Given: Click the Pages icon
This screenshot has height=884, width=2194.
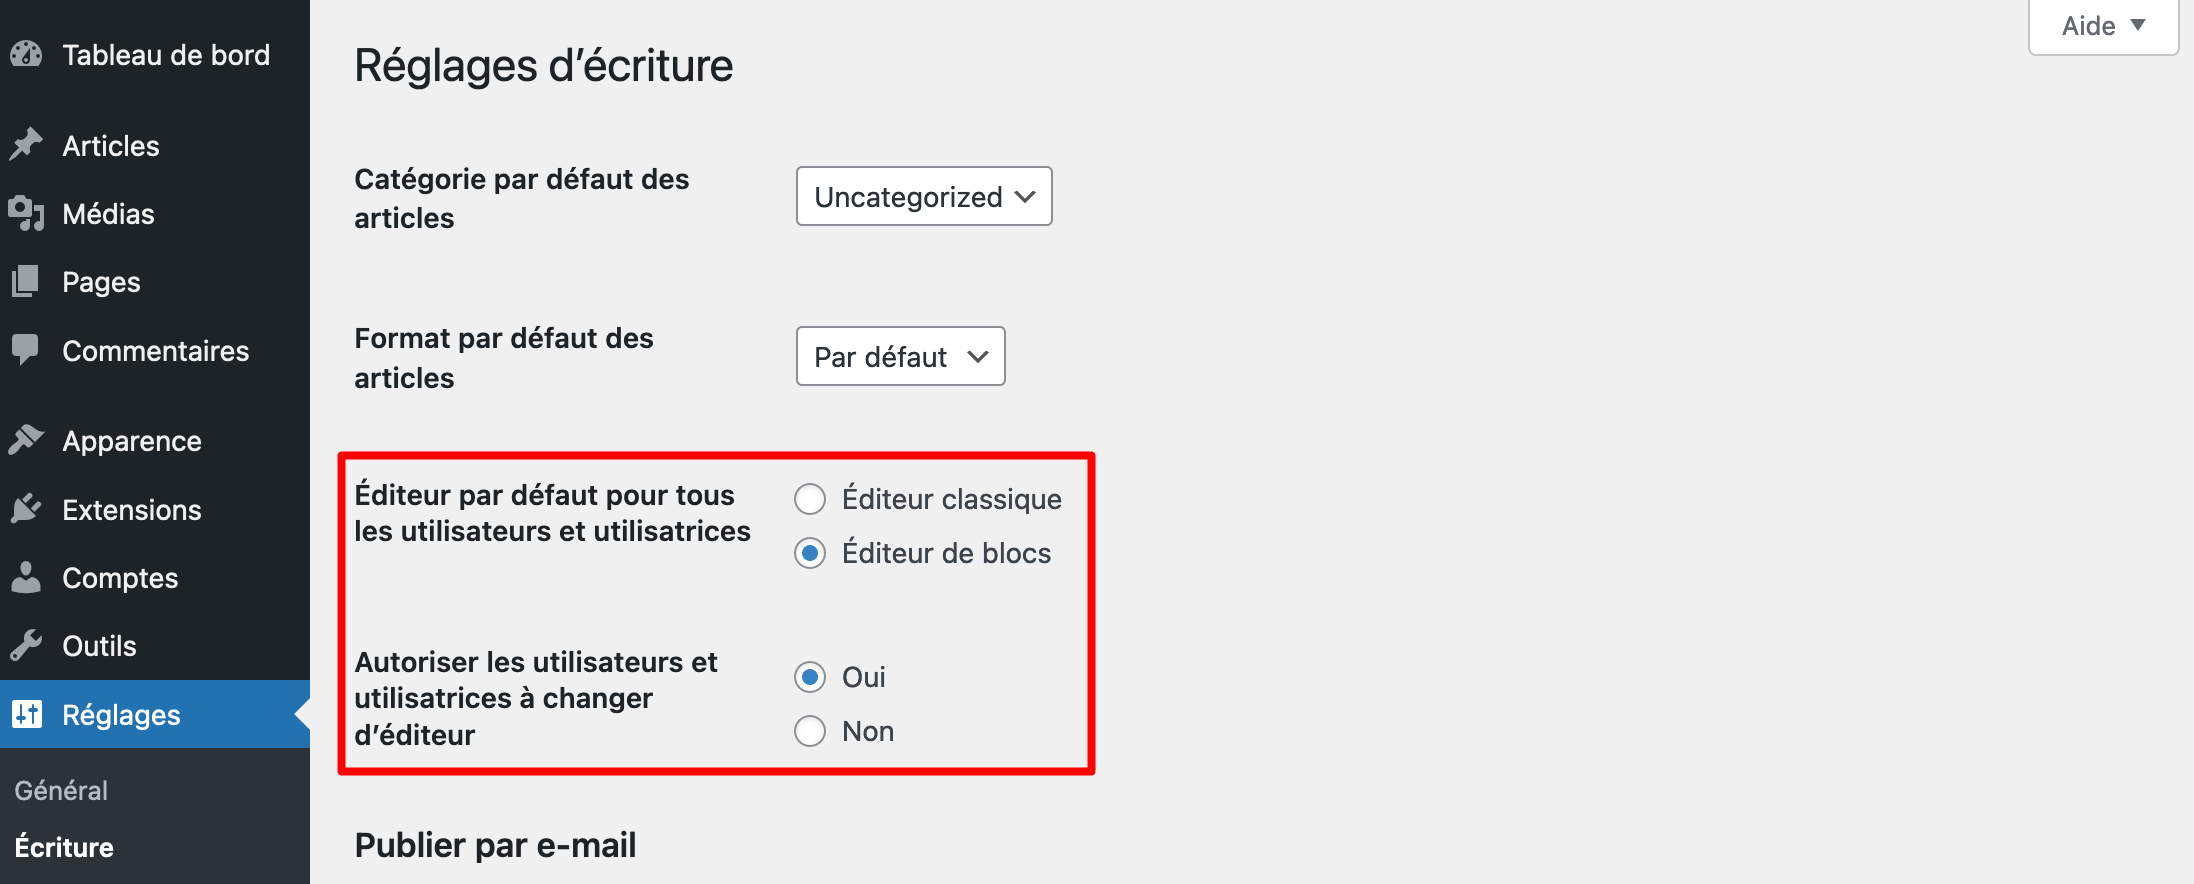Looking at the screenshot, I should 27,281.
